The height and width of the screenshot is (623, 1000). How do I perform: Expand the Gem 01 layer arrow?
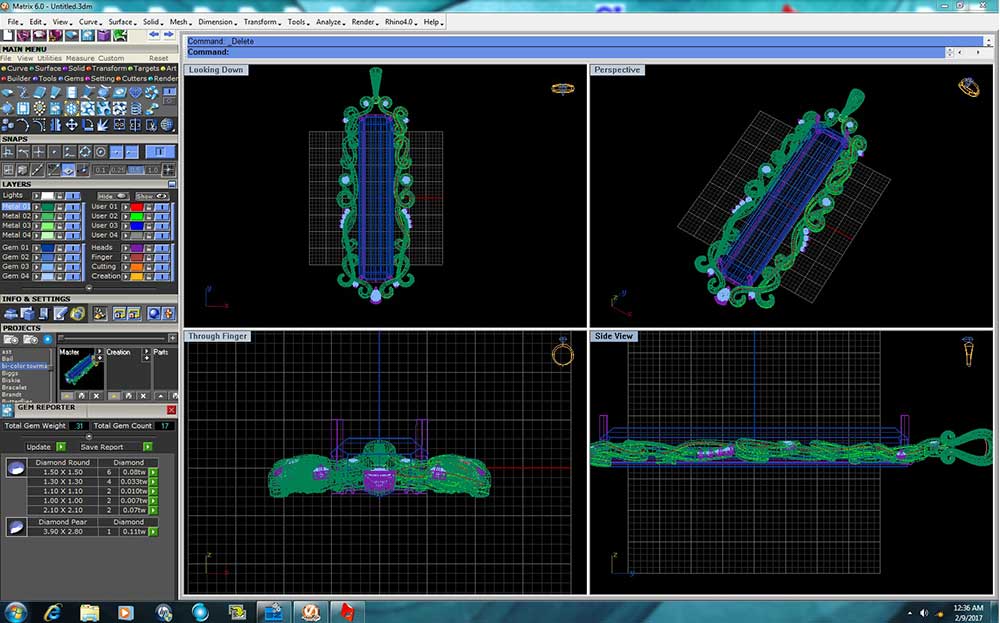pos(36,248)
